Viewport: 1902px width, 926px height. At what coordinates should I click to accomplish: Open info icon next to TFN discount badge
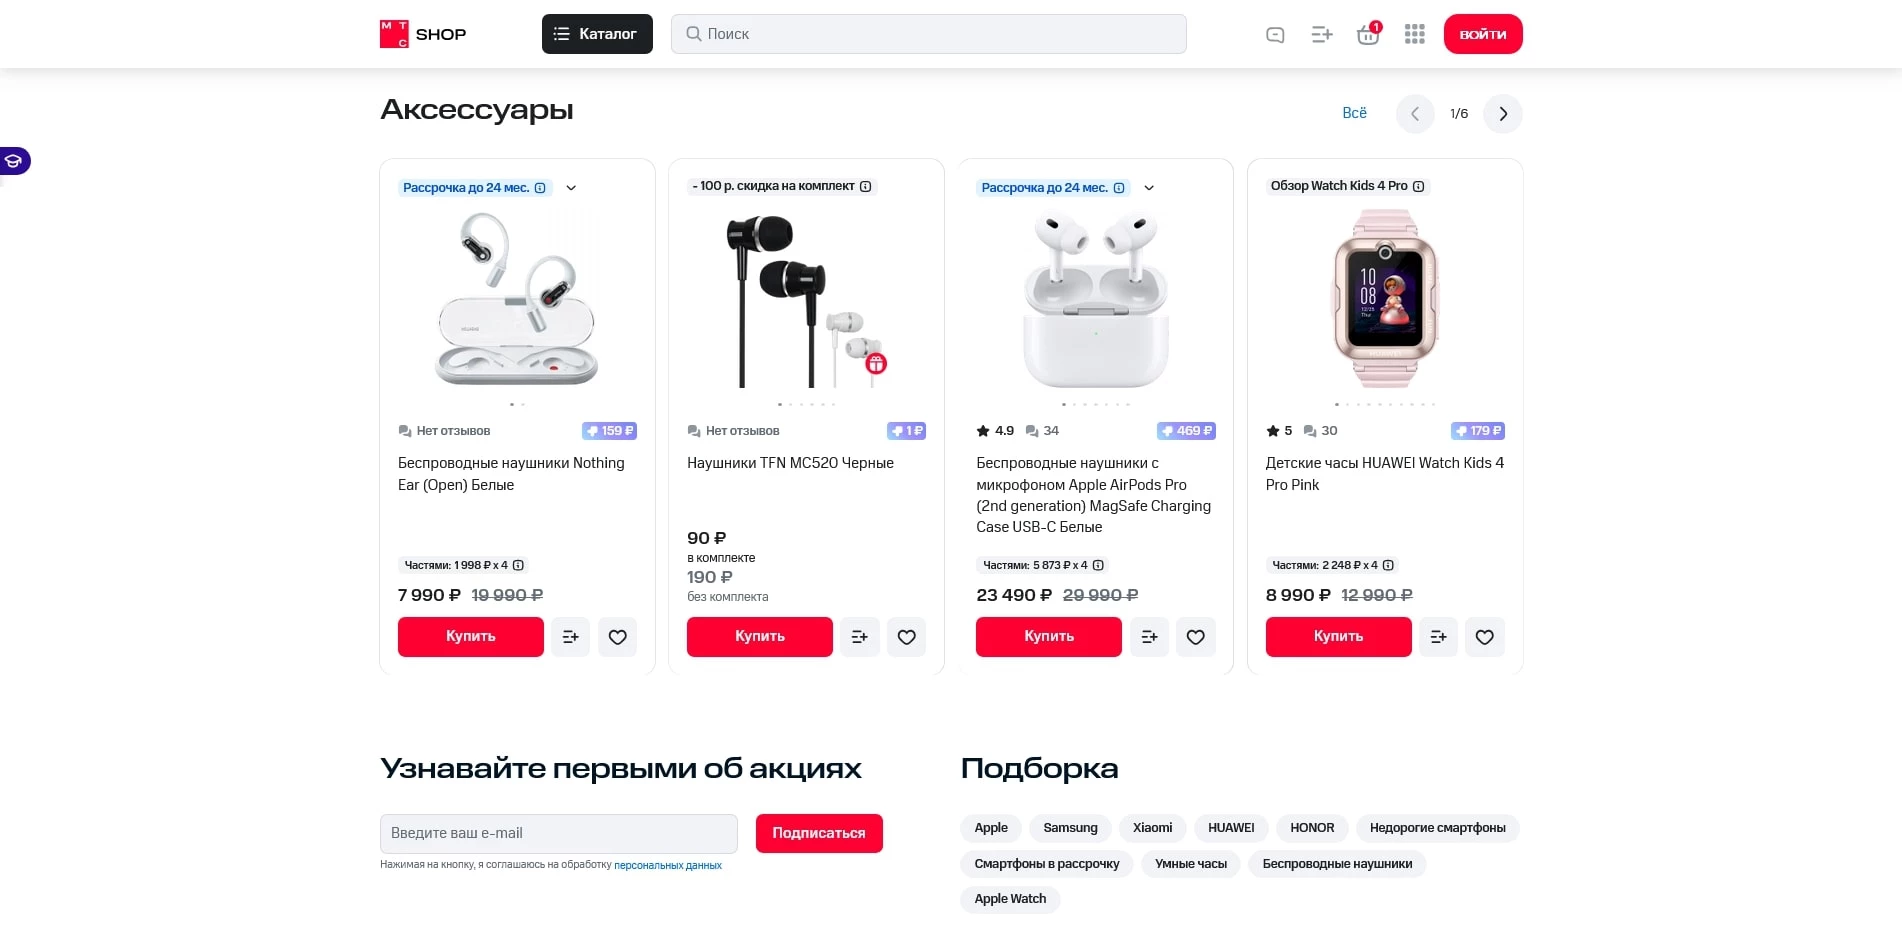865,186
